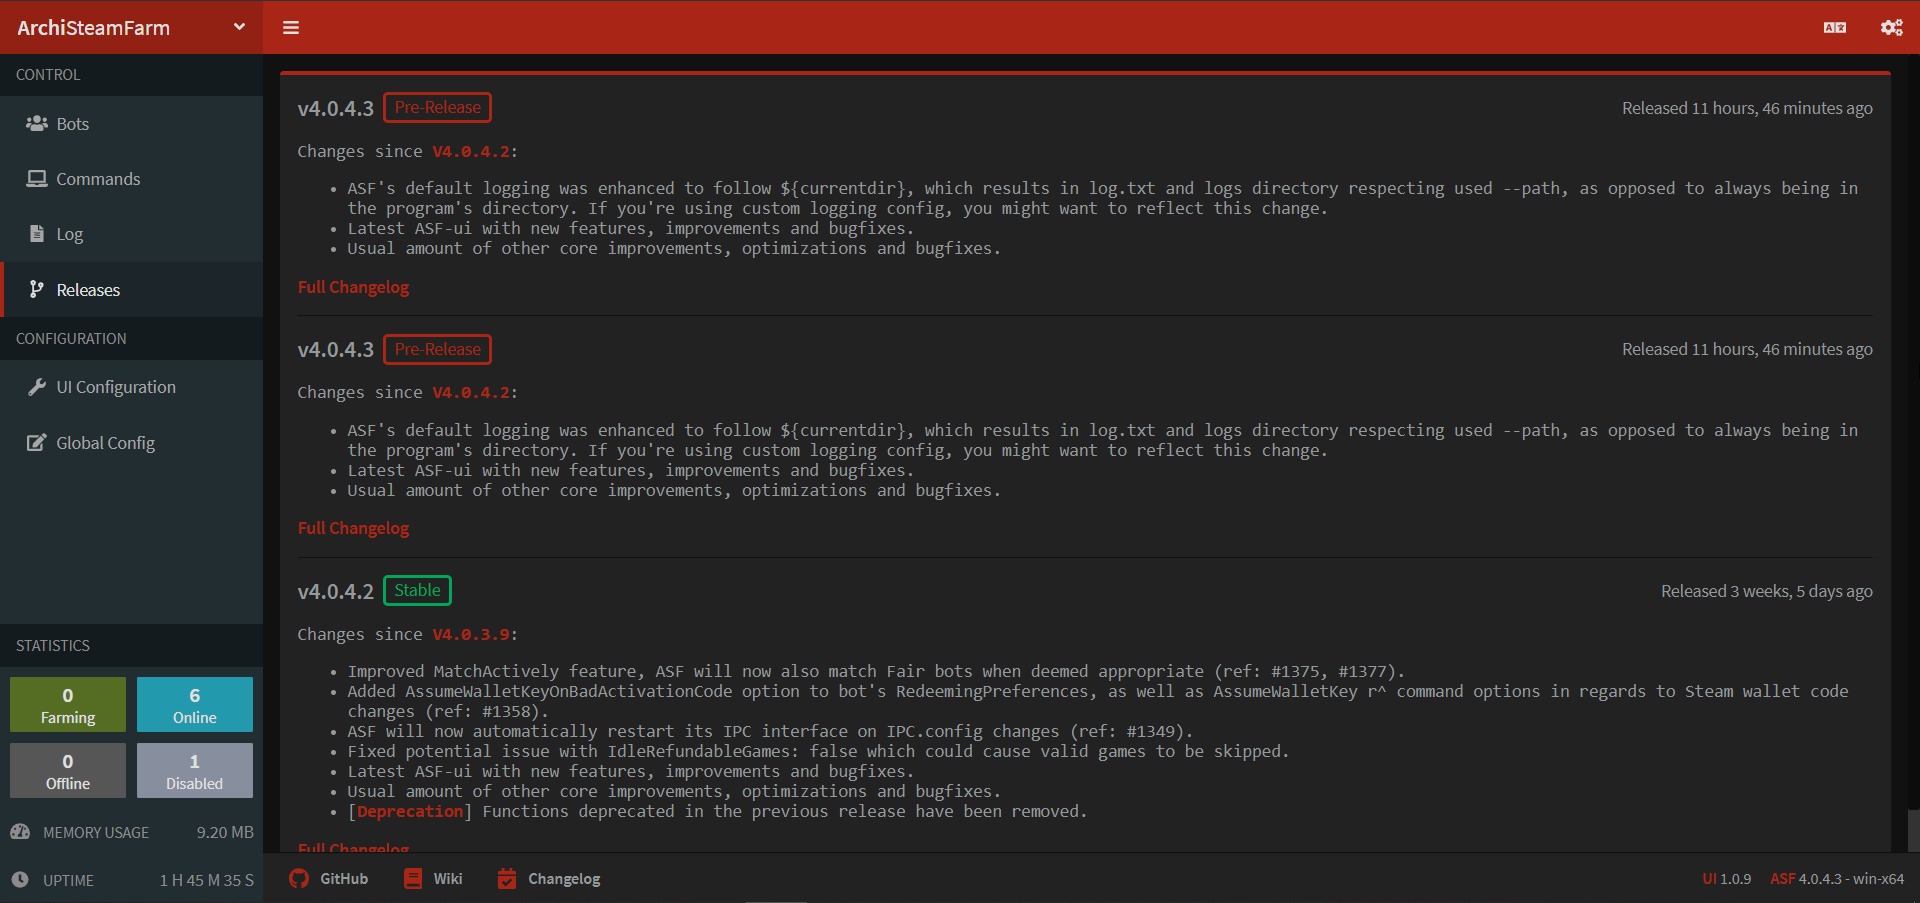Click the 1 Disabled statistics tile
1920x903 pixels.
(x=195, y=770)
